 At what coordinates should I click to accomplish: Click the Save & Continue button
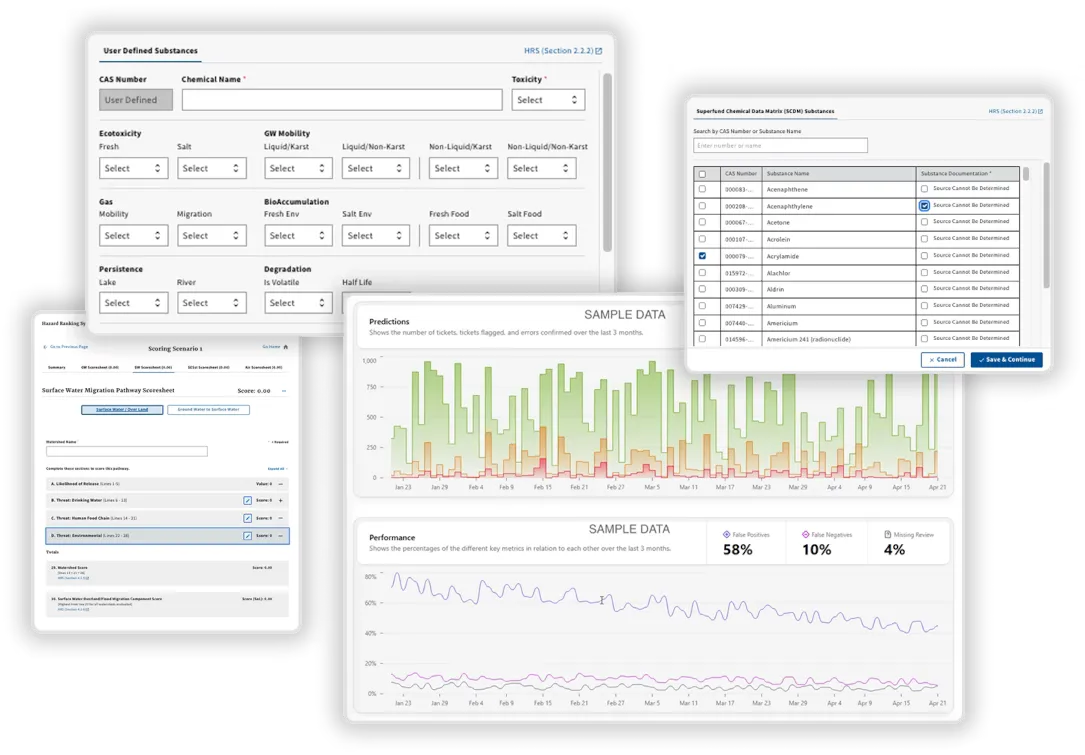[1006, 360]
